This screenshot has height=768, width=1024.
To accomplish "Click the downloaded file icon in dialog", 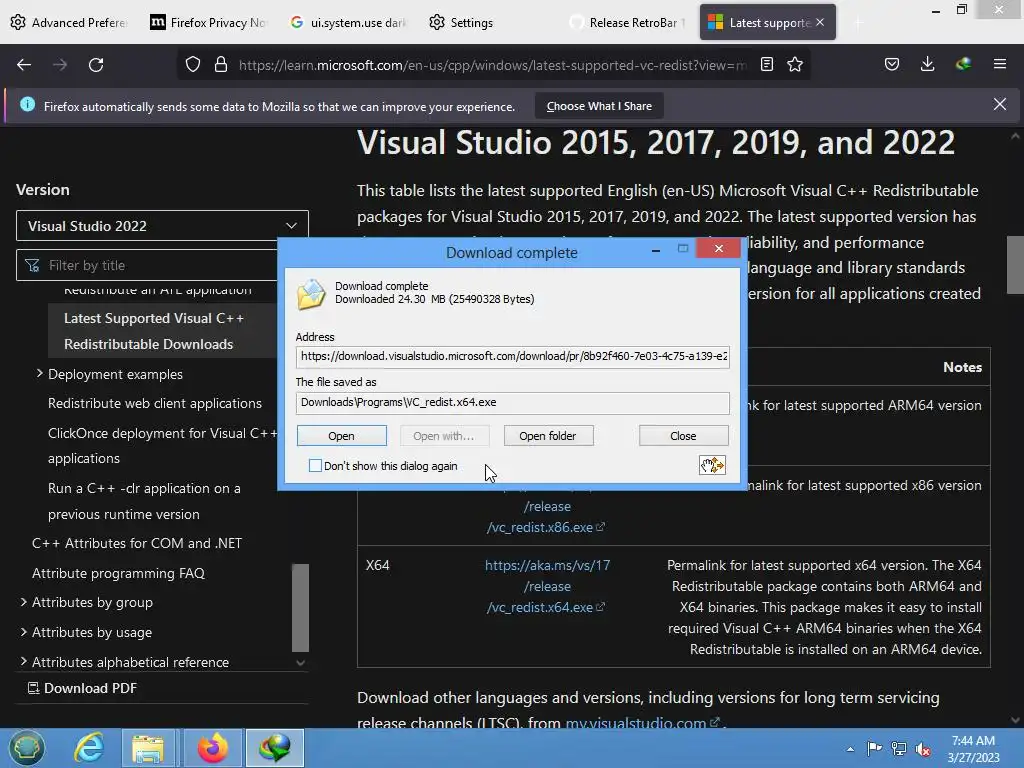I will (x=311, y=294).
